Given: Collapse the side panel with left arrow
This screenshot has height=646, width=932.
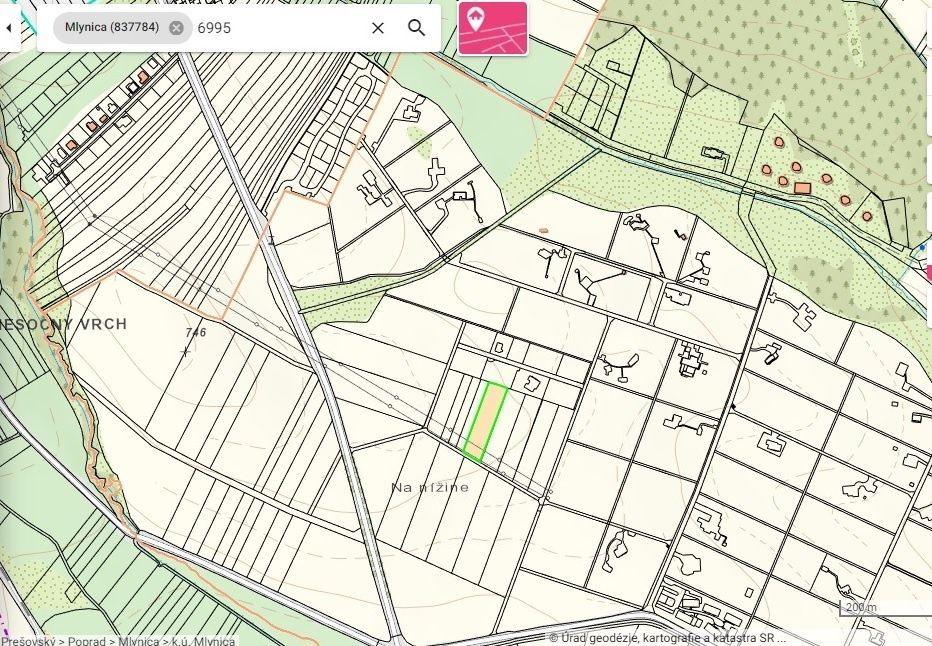Looking at the screenshot, I should [10, 28].
